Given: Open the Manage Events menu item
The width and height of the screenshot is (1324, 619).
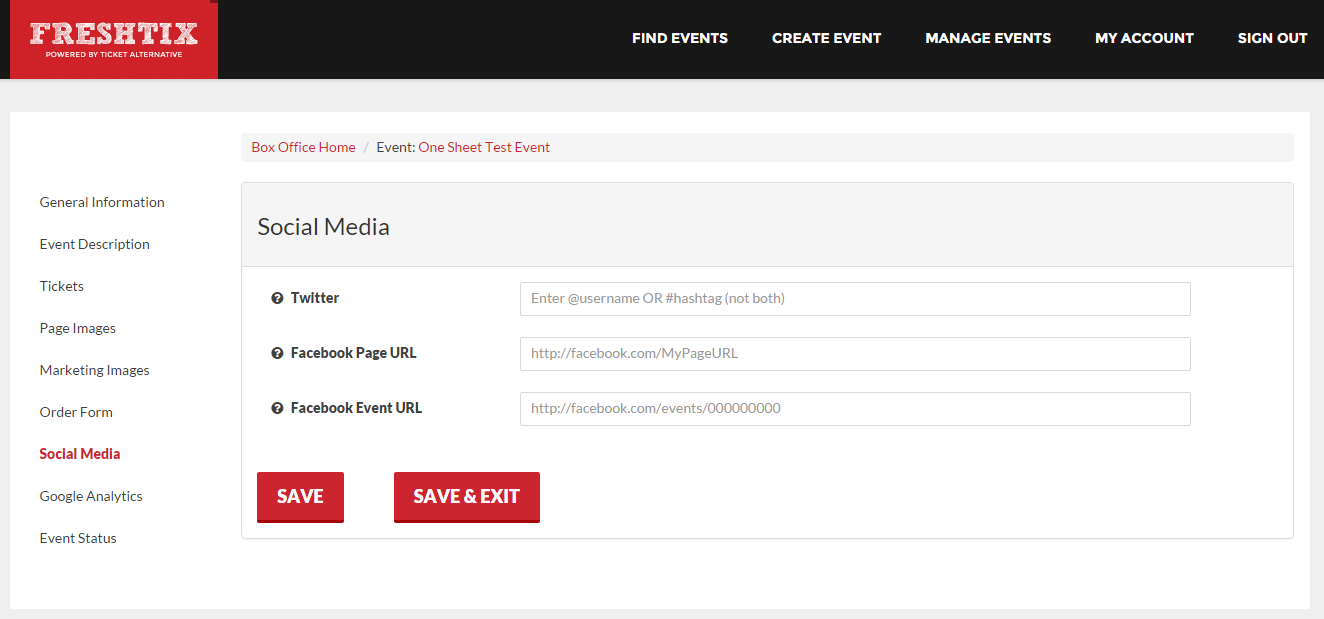Looking at the screenshot, I should 988,38.
